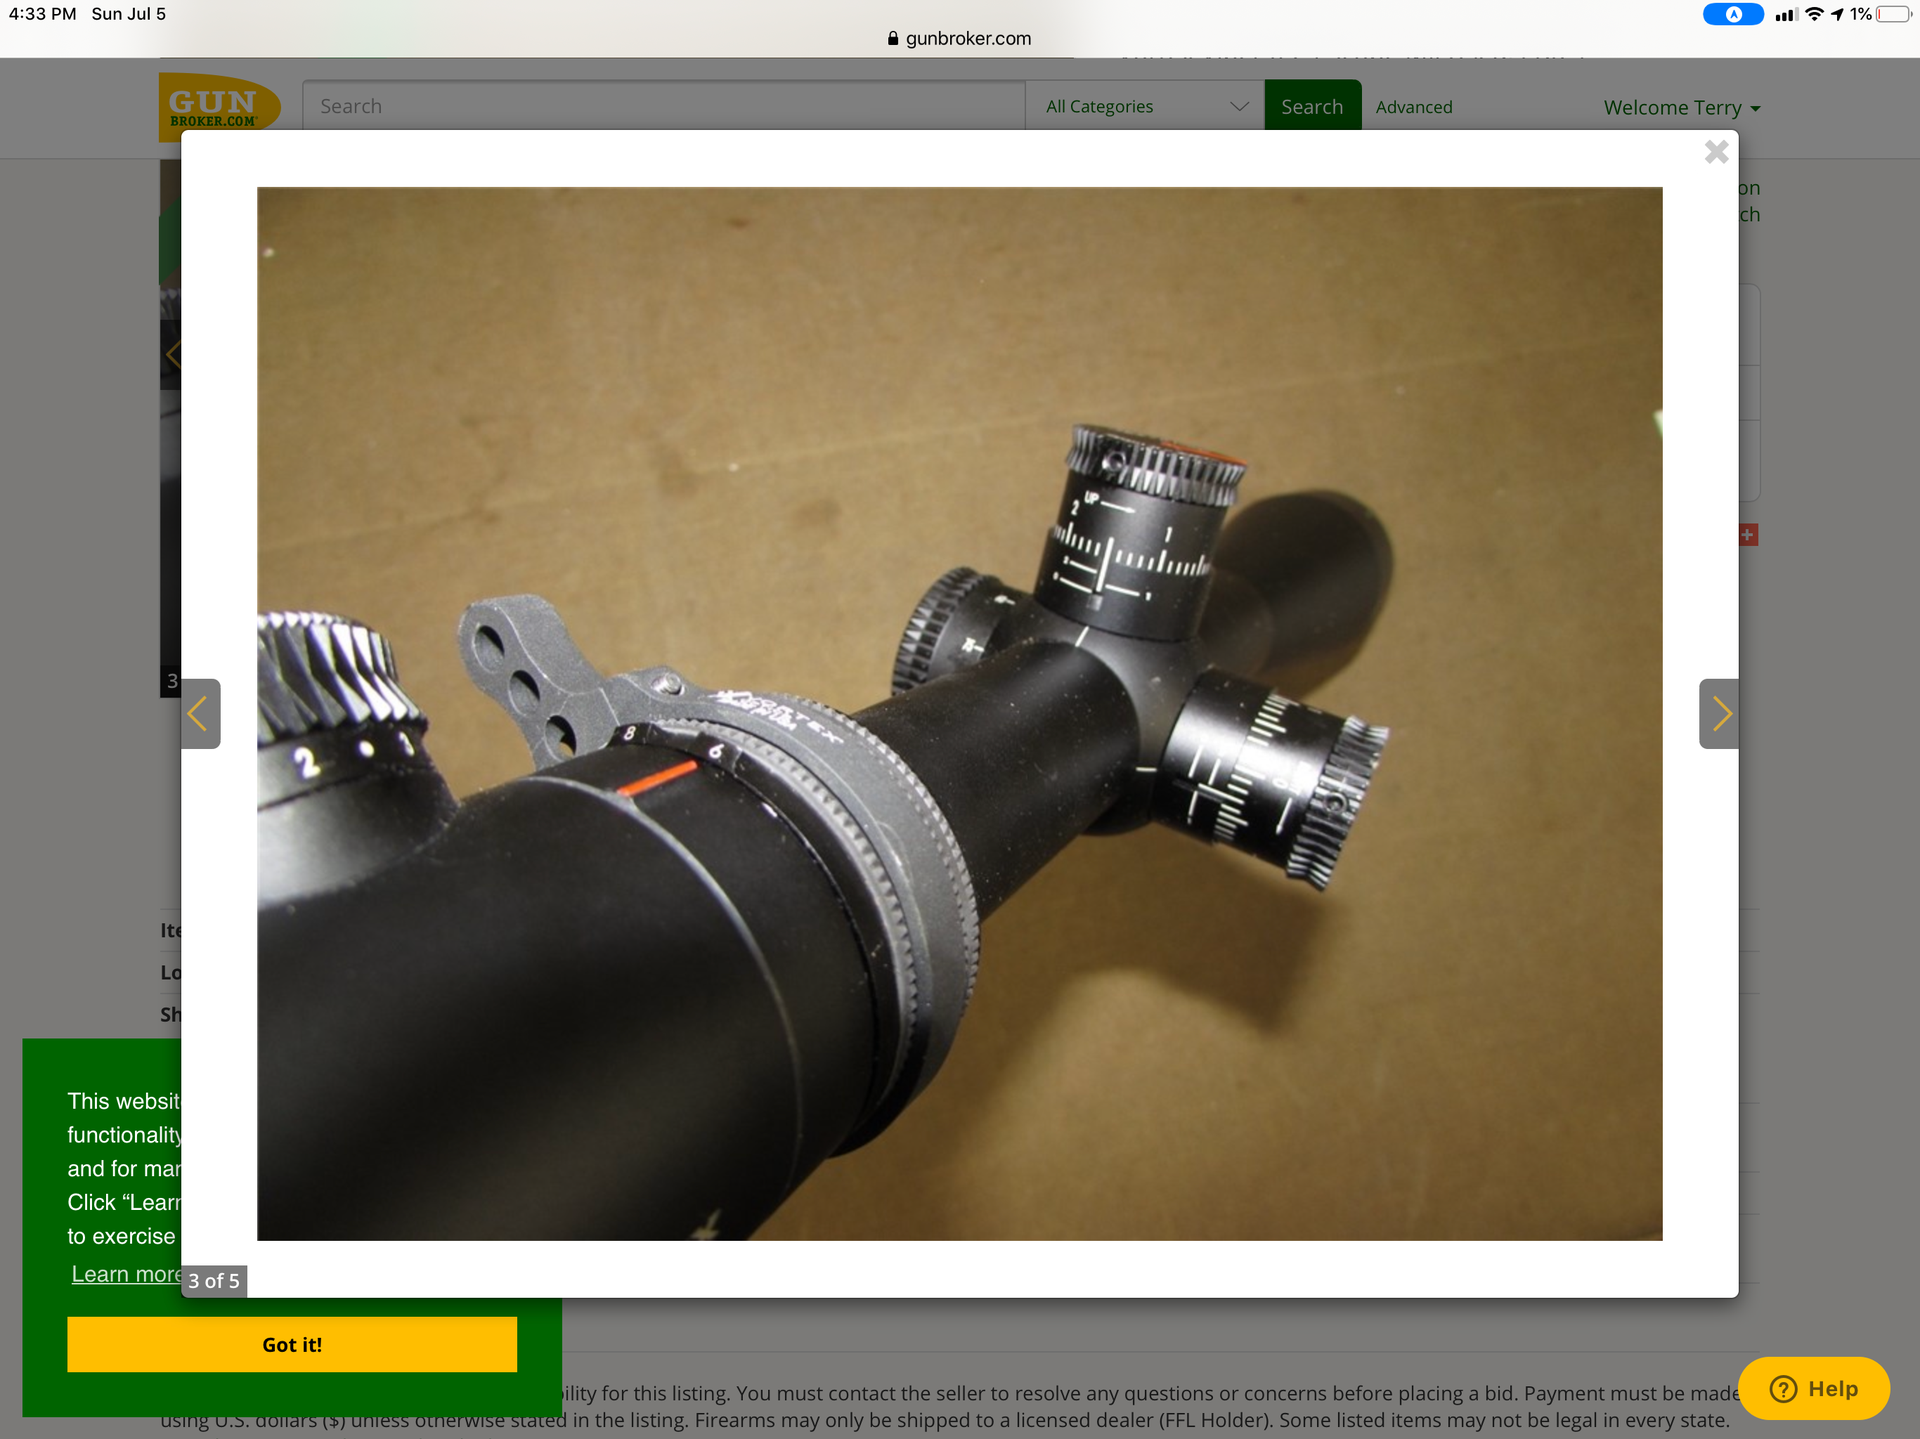The image size is (1920, 1439).
Task: Open the Advanced search link
Action: (x=1413, y=107)
